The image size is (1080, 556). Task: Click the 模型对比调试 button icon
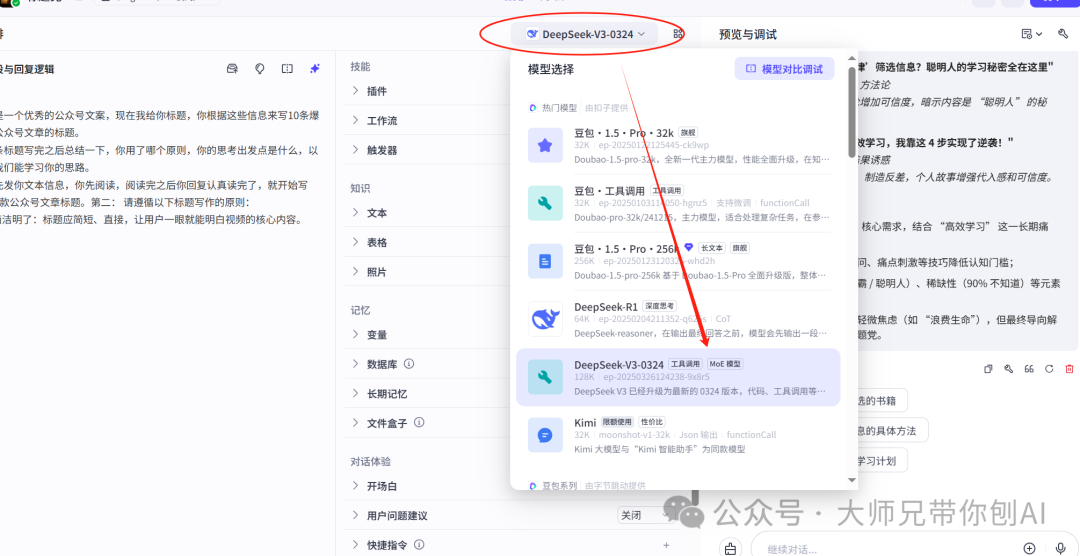point(751,69)
